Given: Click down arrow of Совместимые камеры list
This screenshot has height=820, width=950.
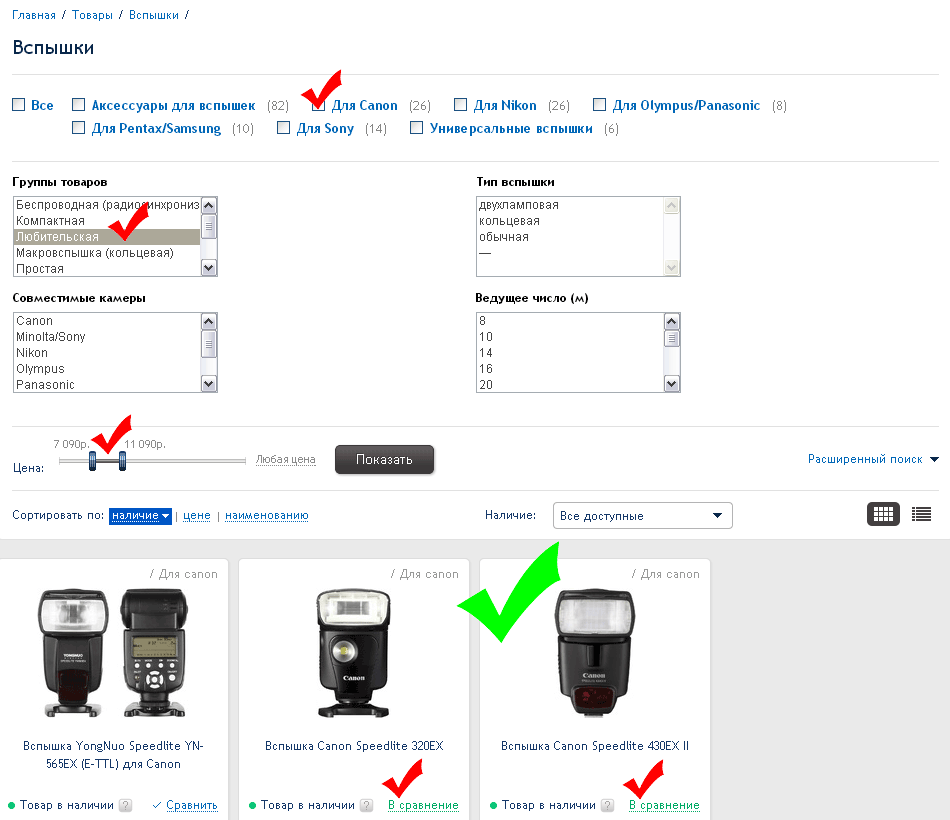Looking at the screenshot, I should [x=209, y=383].
